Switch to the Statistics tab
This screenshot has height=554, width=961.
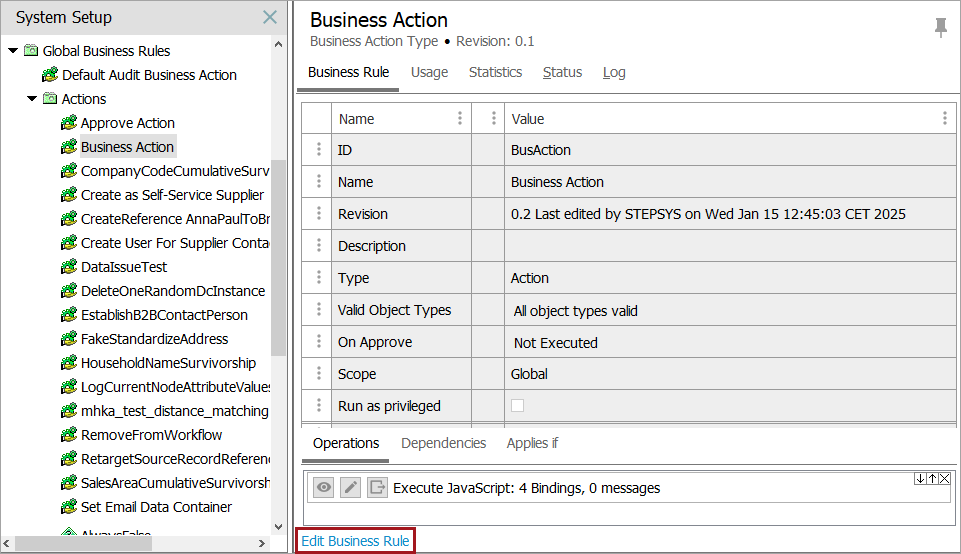point(495,72)
